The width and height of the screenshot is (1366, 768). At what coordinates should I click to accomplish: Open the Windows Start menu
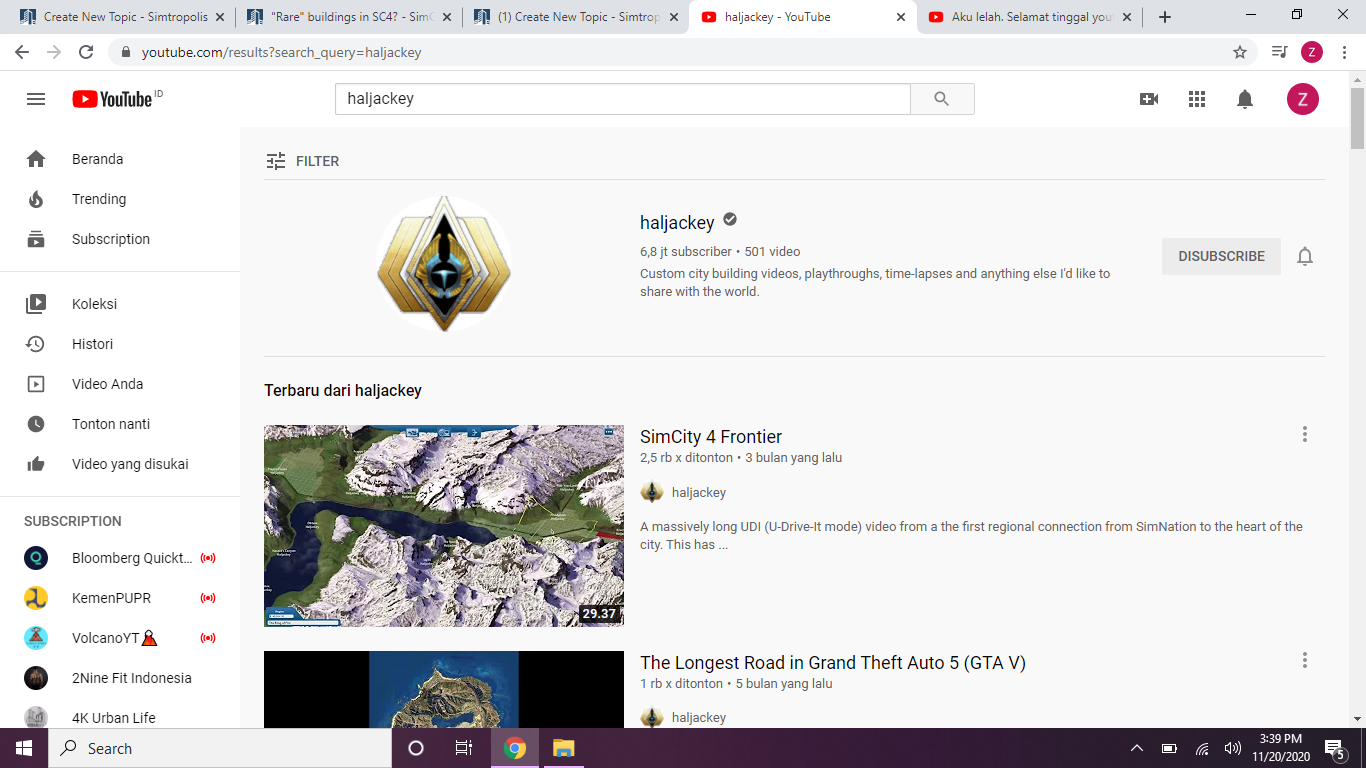pos(24,748)
